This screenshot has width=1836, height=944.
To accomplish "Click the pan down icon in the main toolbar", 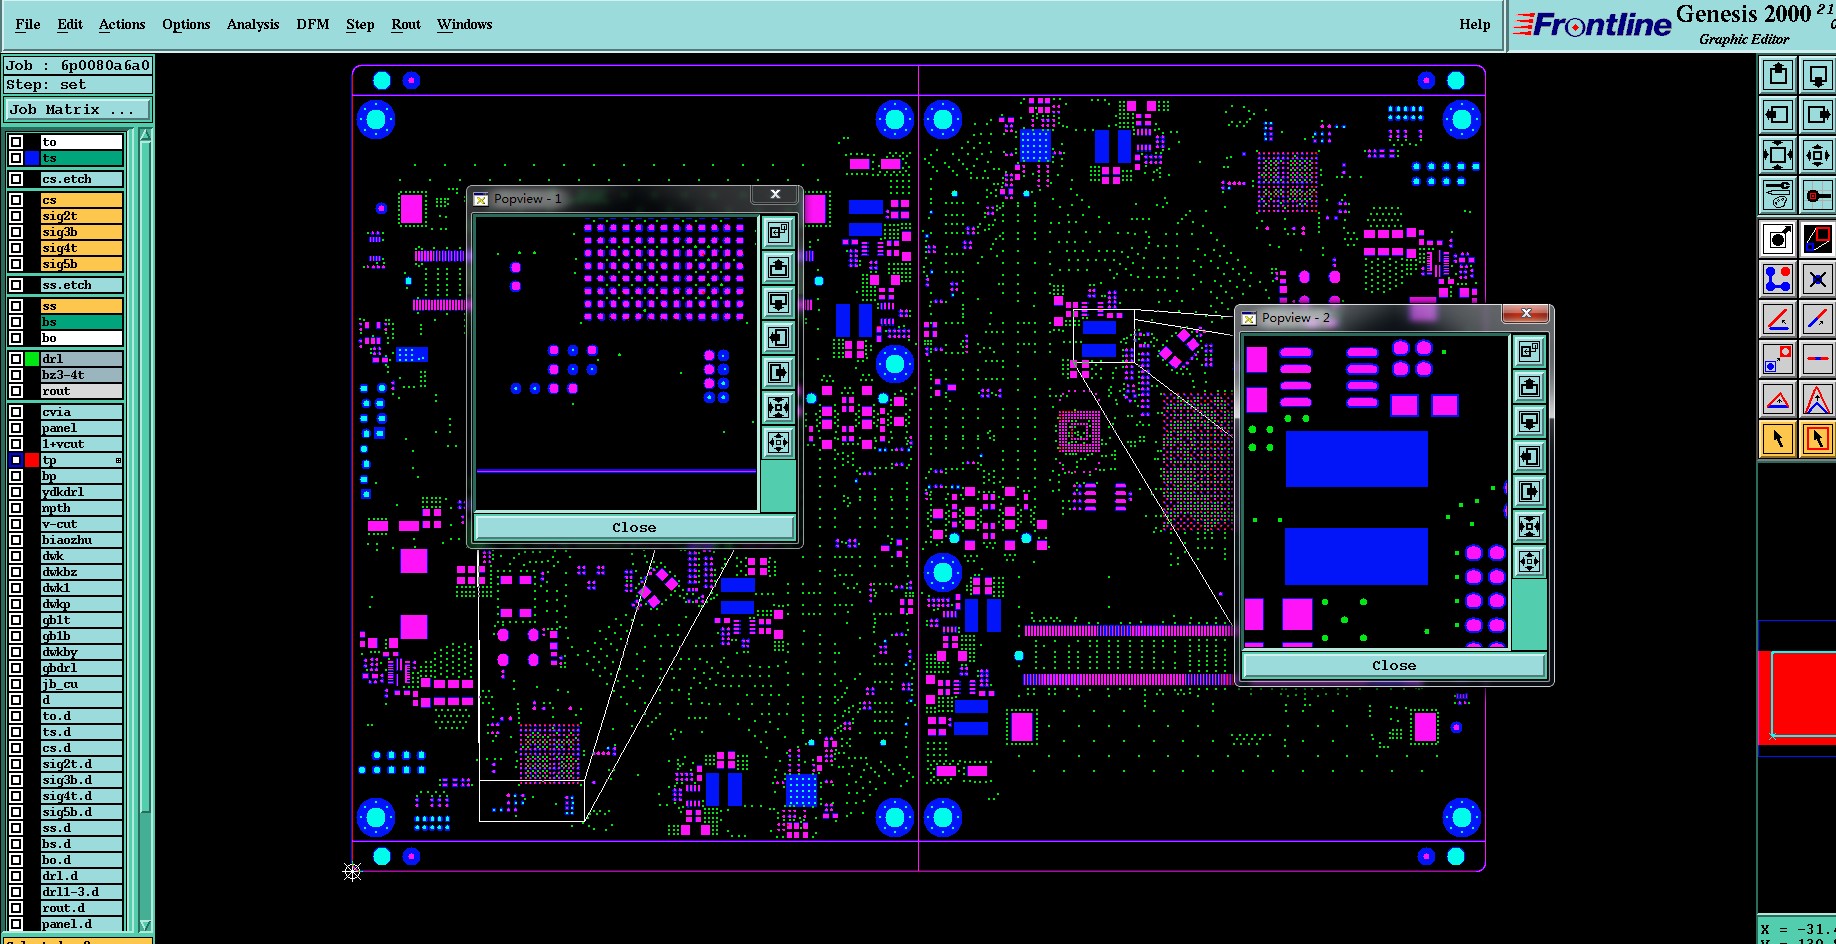I will pos(1817,75).
